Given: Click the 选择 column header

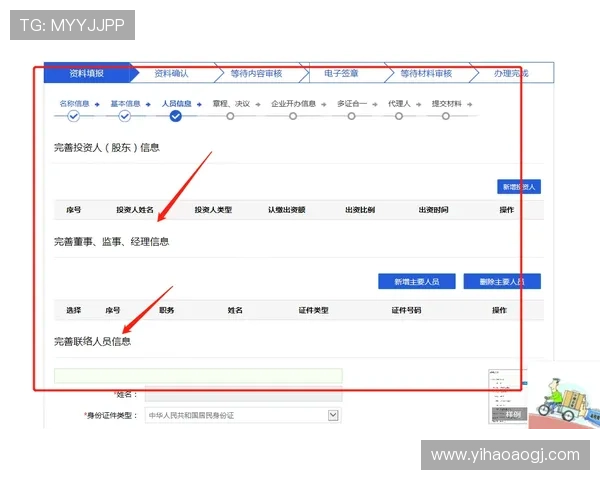Looking at the screenshot, I should 74,310.
